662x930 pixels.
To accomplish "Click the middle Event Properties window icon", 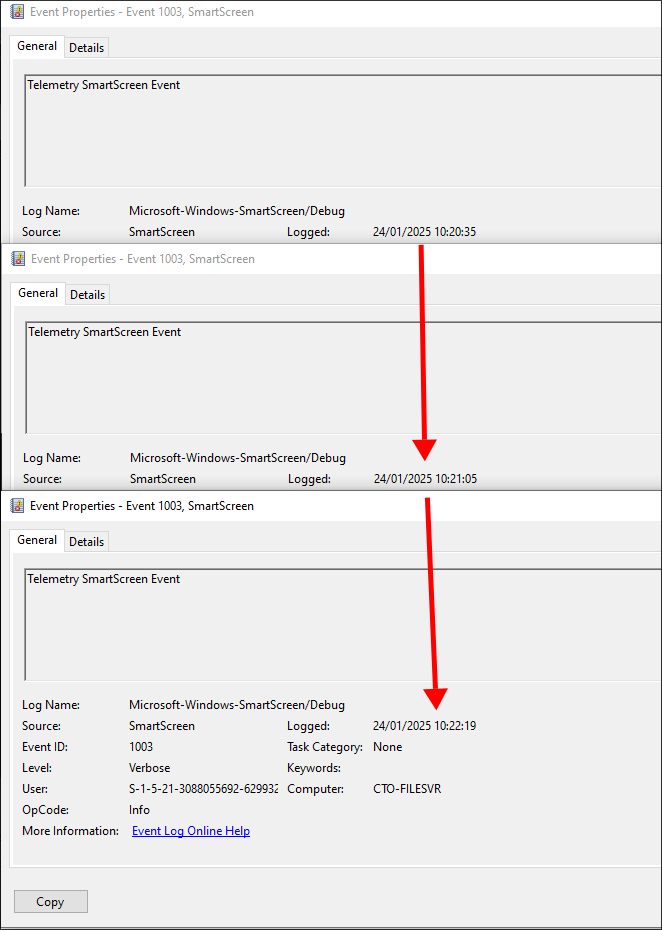I will pyautogui.click(x=18, y=259).
